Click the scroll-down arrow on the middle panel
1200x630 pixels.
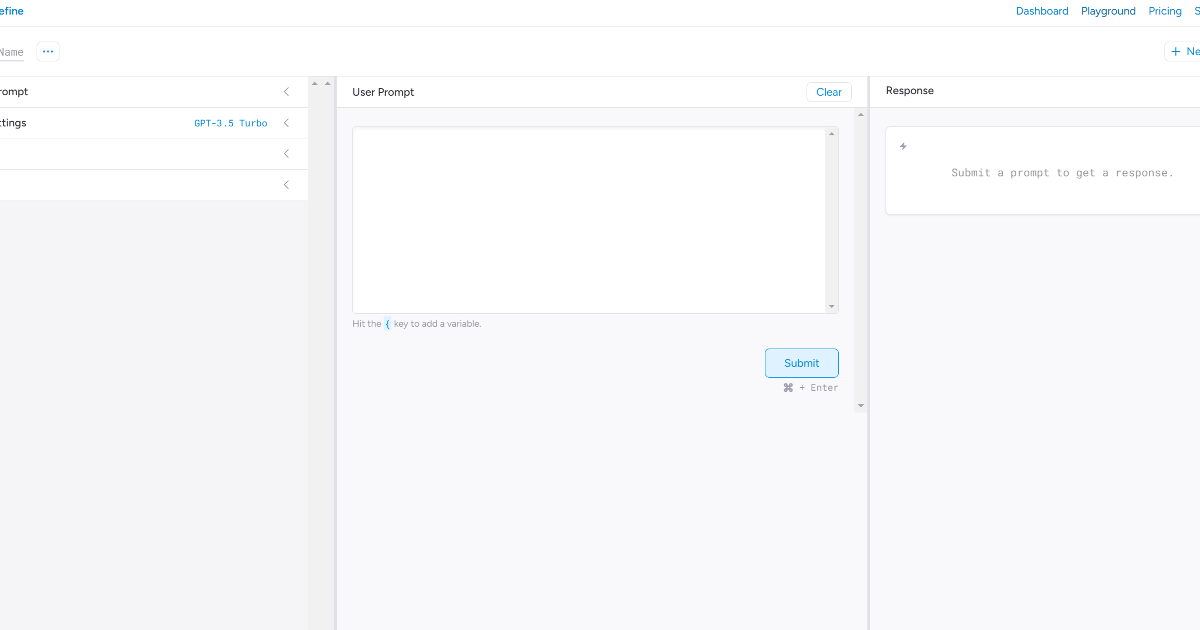860,405
